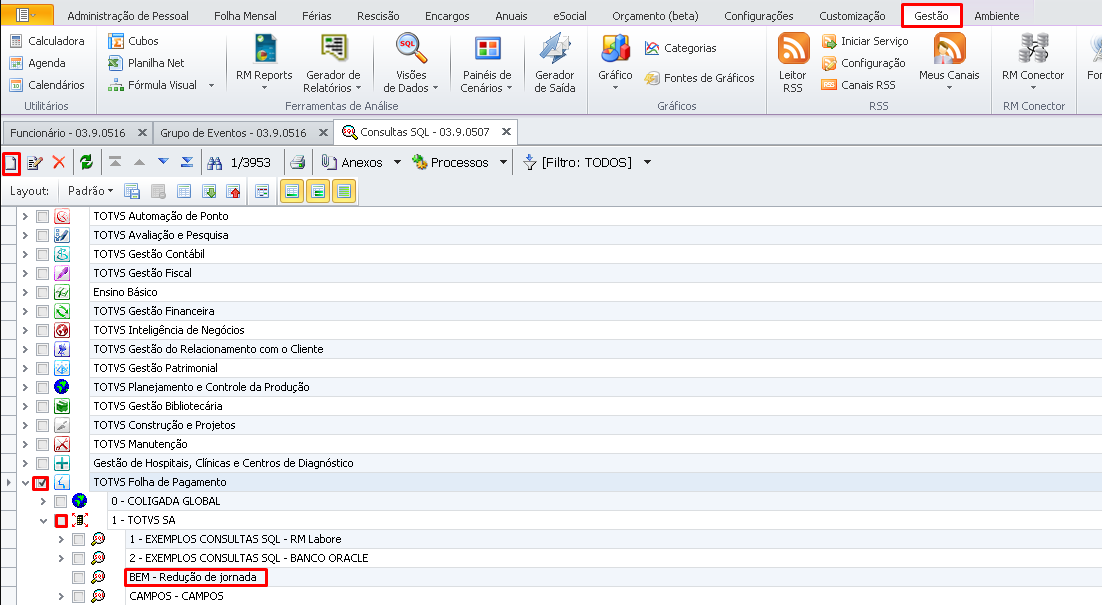Image resolution: width=1102 pixels, height=605 pixels.
Task: Click the save layout icon
Action: coord(132,191)
